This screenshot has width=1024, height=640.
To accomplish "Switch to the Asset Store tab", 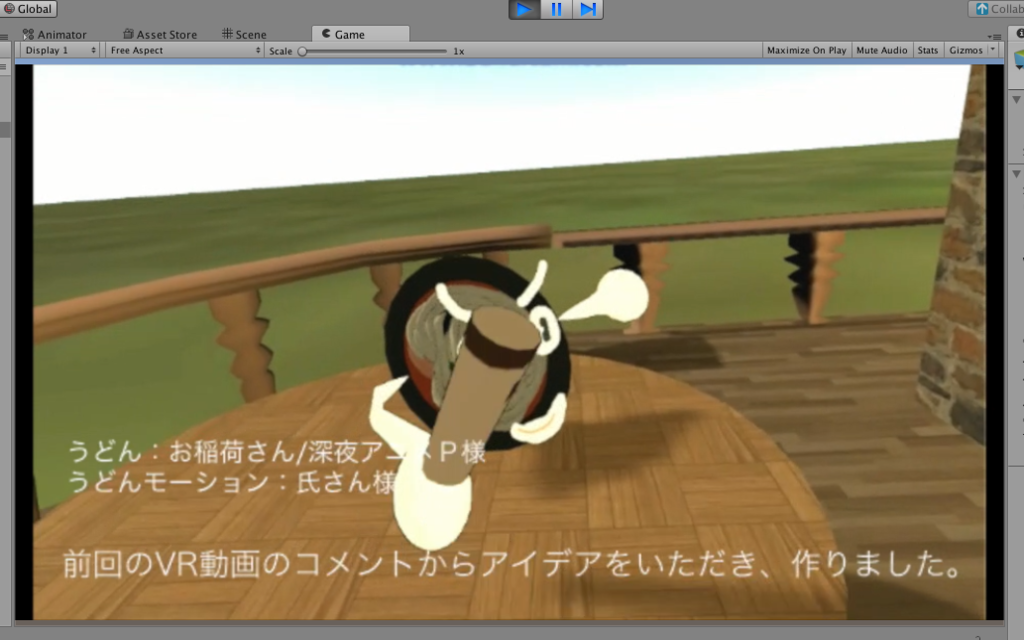I will coord(160,35).
